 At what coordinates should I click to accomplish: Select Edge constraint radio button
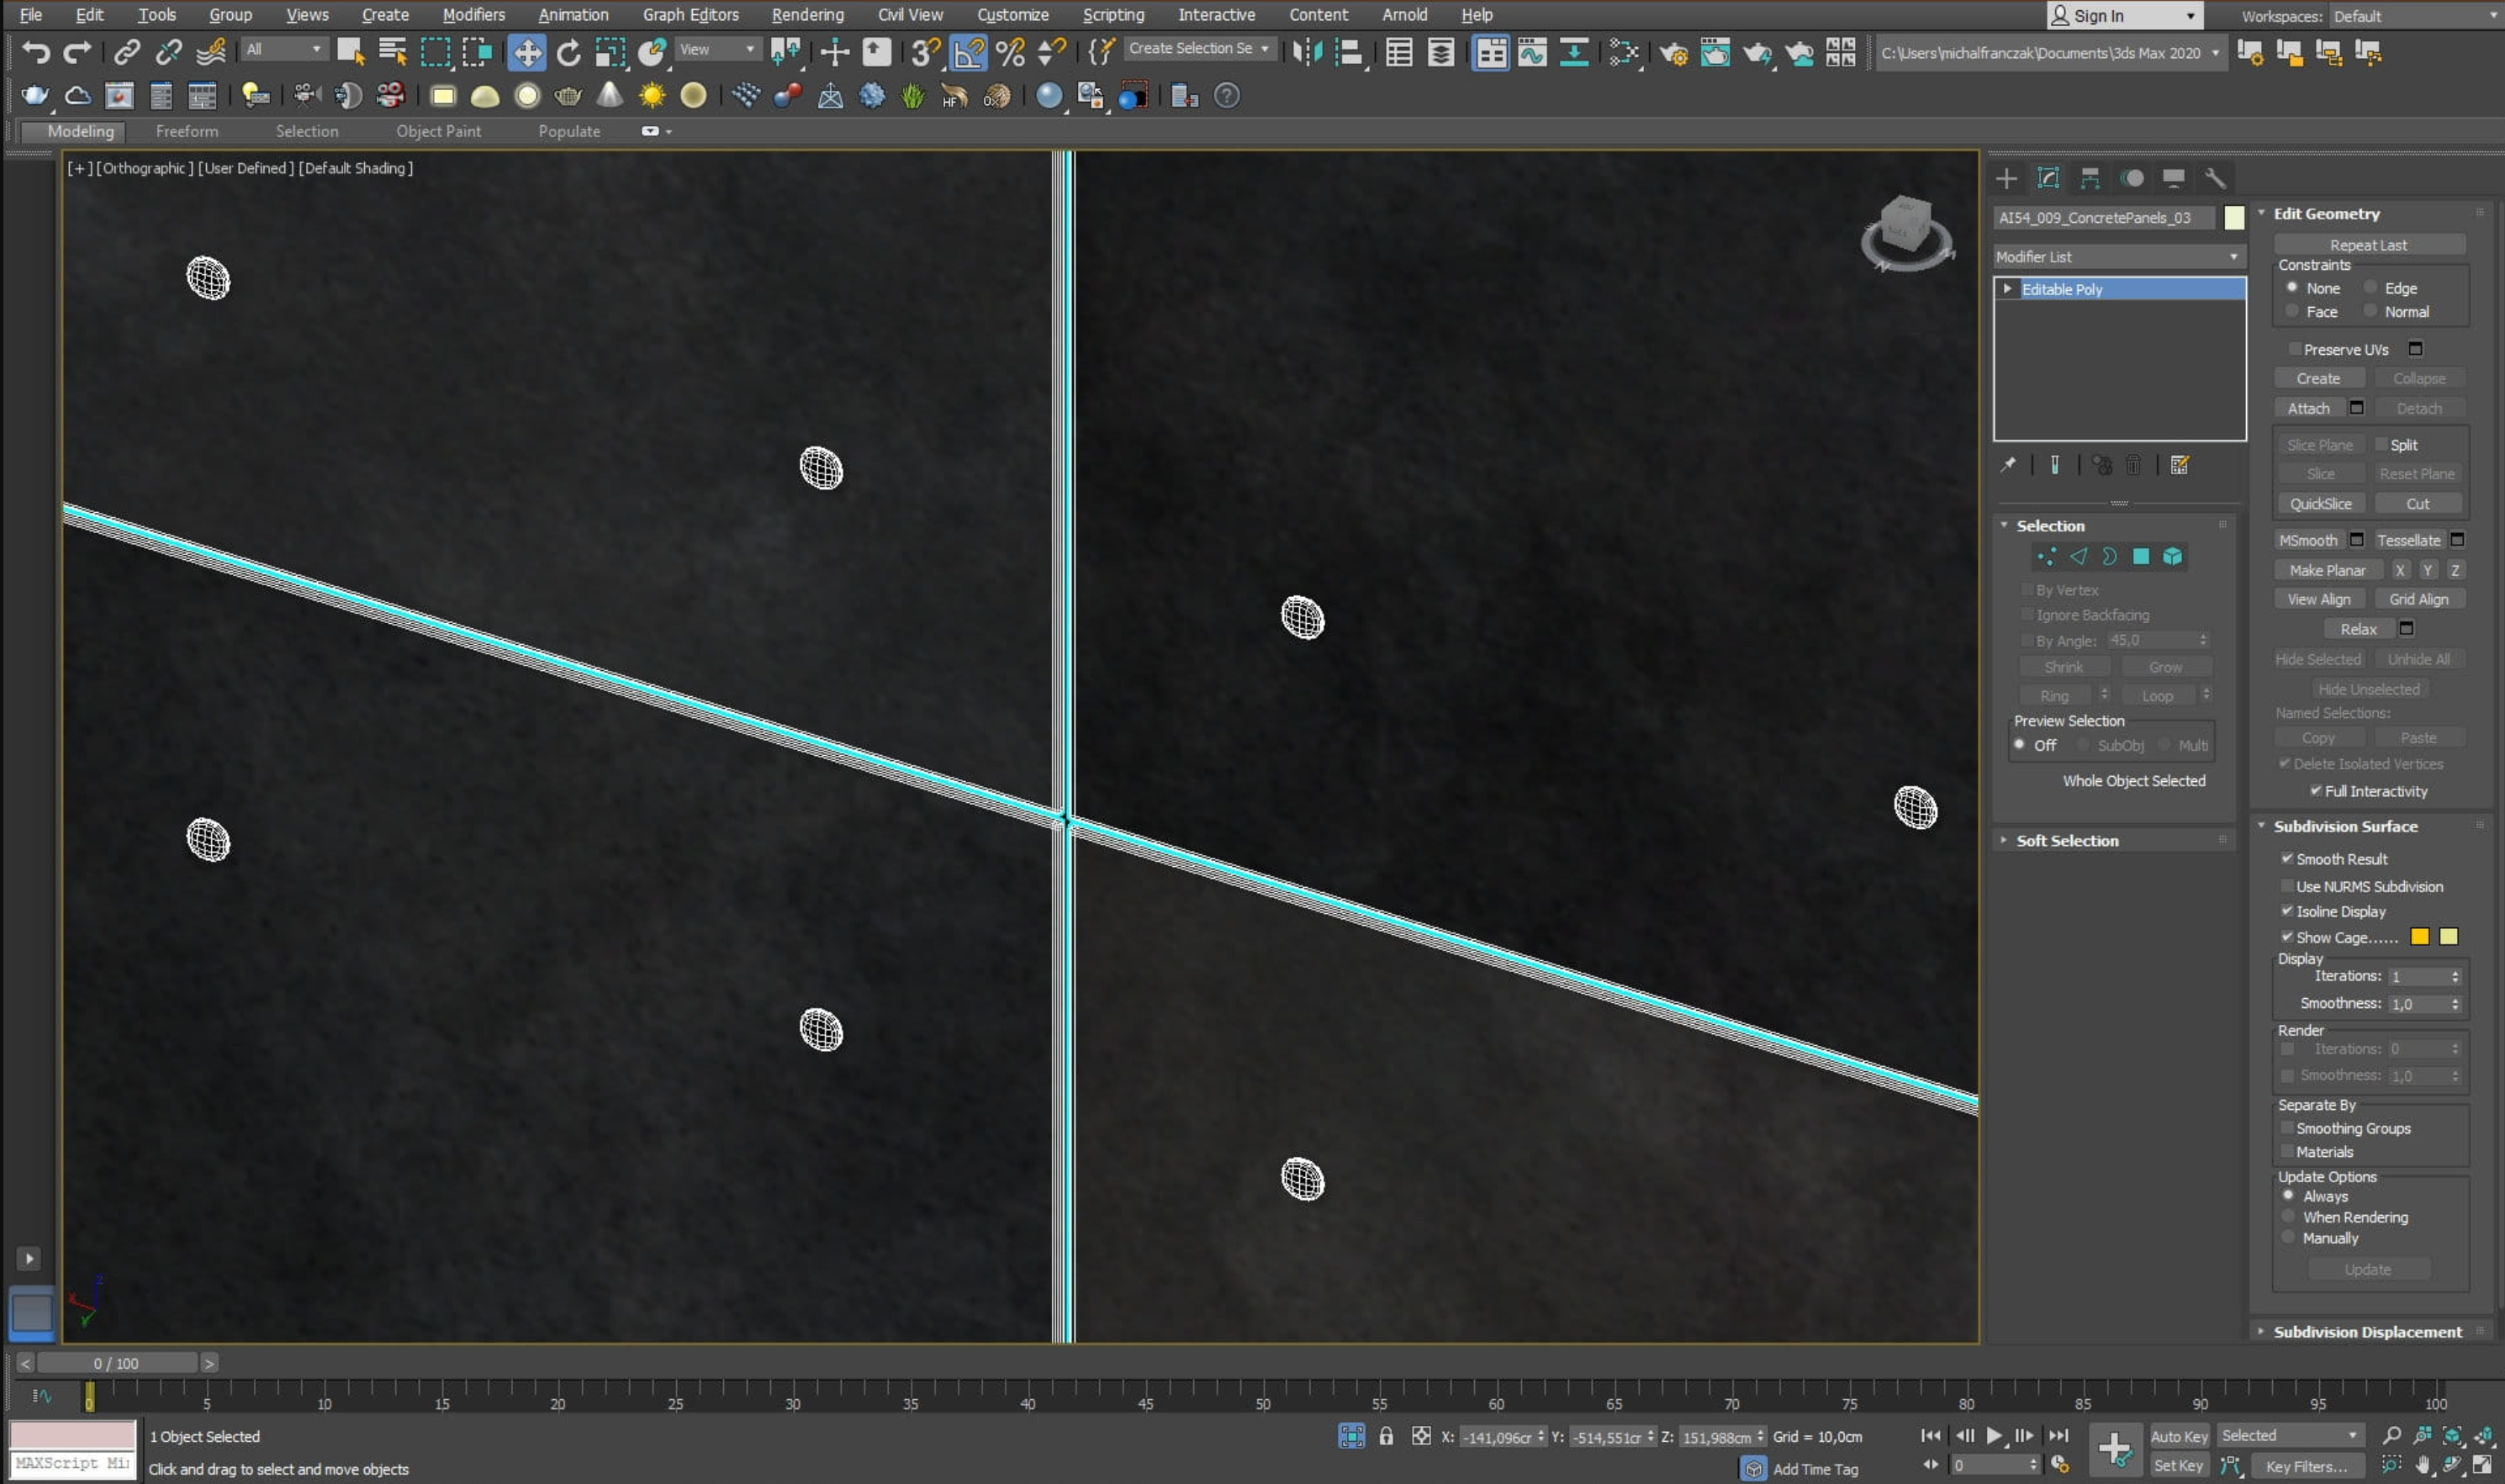point(2370,288)
